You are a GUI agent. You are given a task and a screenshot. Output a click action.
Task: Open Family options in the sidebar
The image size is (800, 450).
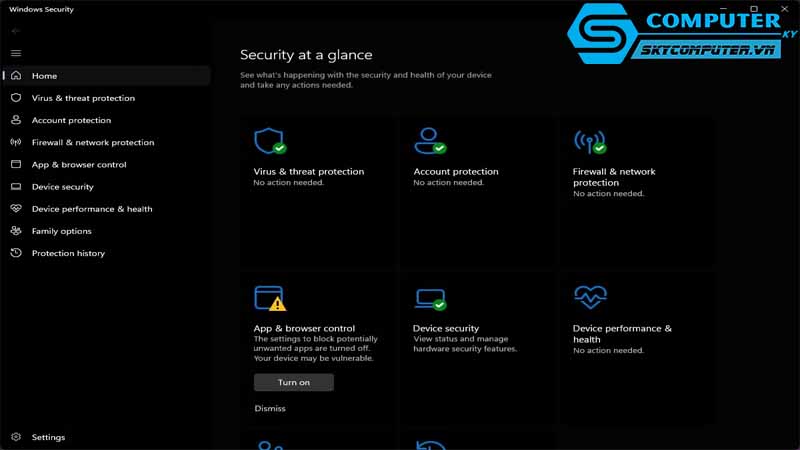click(61, 231)
